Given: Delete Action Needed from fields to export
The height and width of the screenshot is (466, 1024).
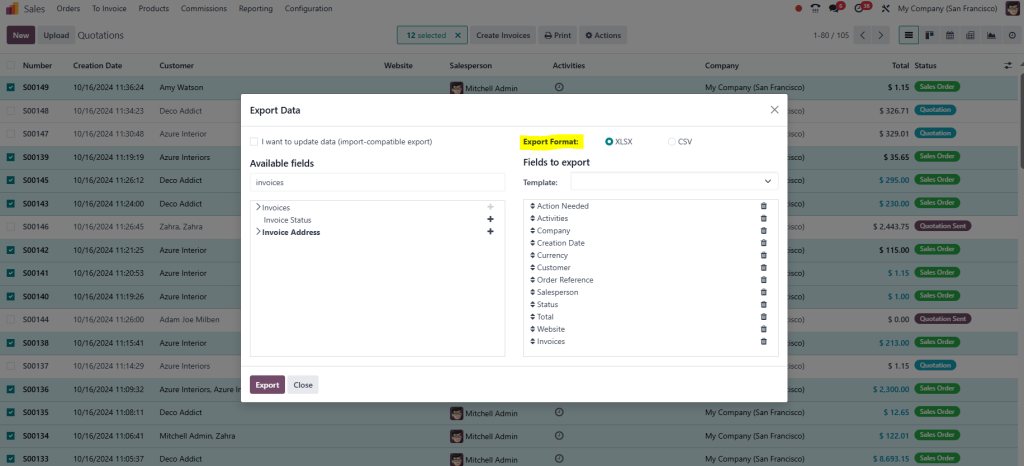Looking at the screenshot, I should click(x=763, y=206).
